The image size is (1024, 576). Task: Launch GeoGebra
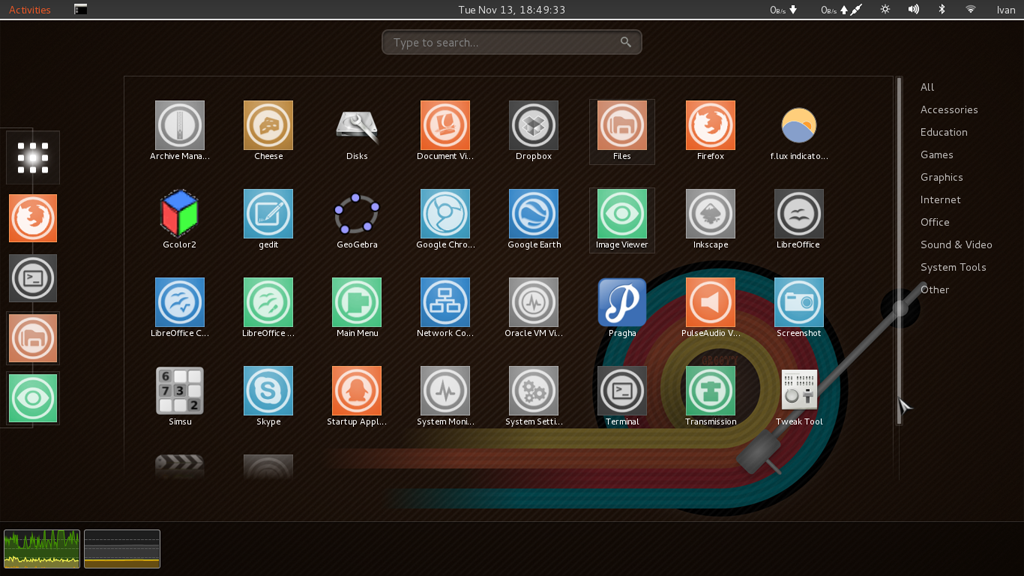pos(357,219)
